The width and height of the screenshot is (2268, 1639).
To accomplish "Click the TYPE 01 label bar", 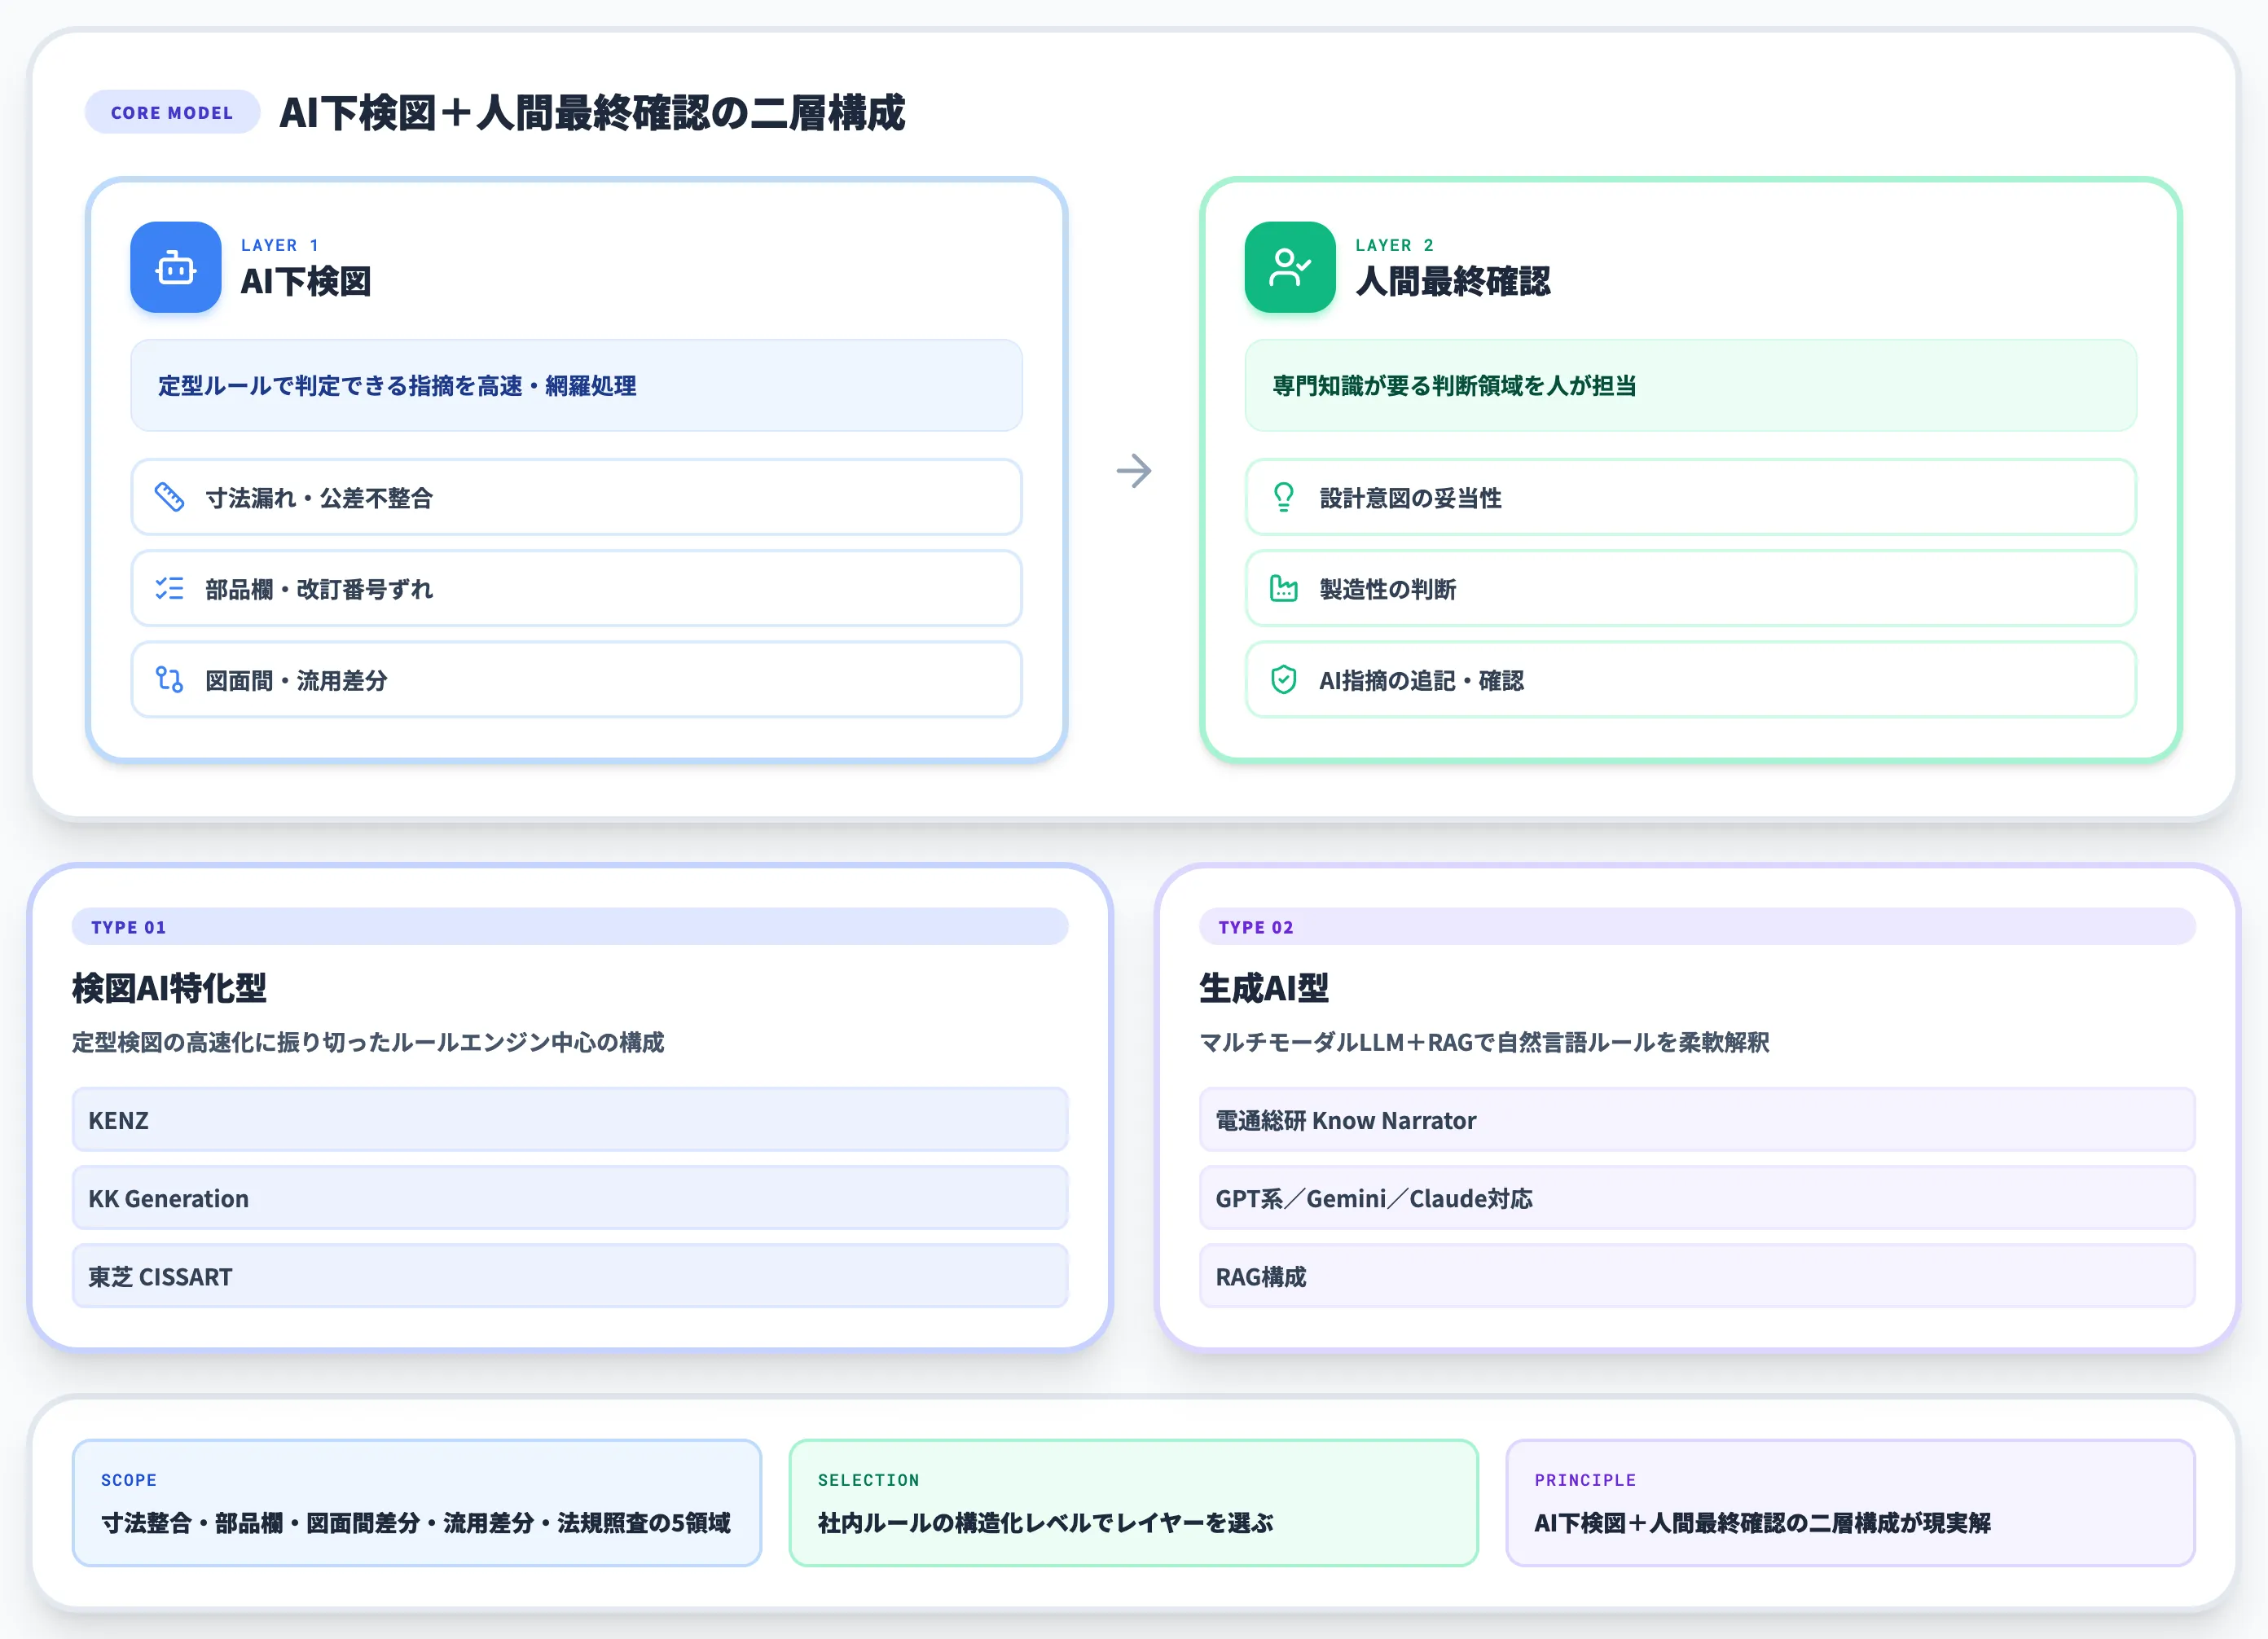I will coord(570,926).
